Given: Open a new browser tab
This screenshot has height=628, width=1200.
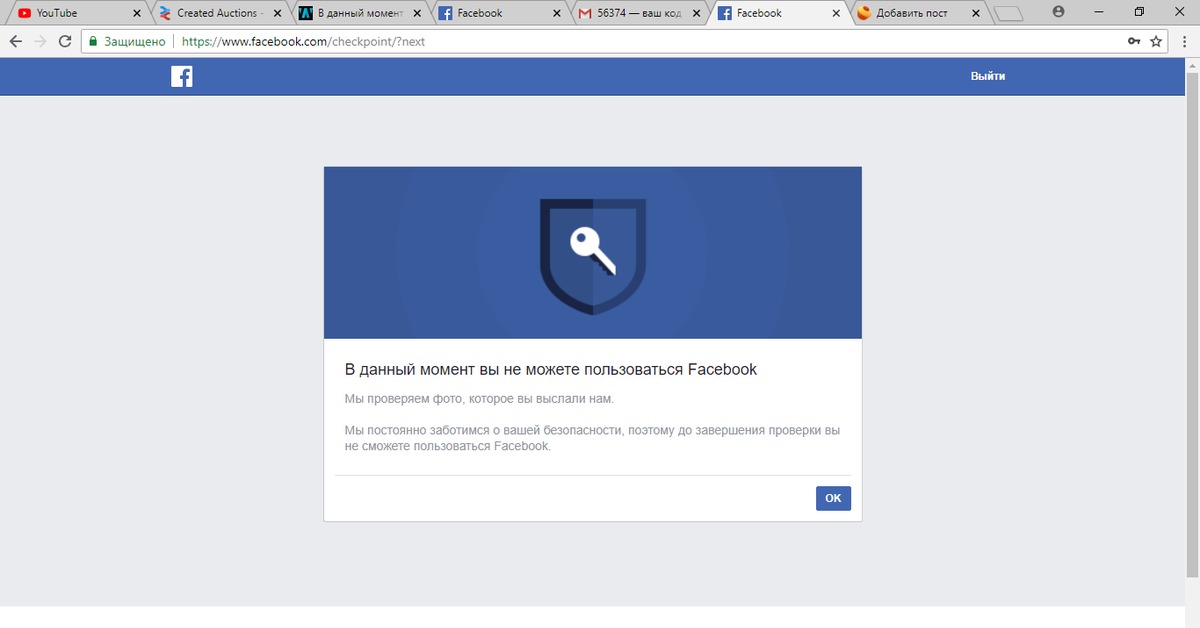Looking at the screenshot, I should click(1010, 14).
